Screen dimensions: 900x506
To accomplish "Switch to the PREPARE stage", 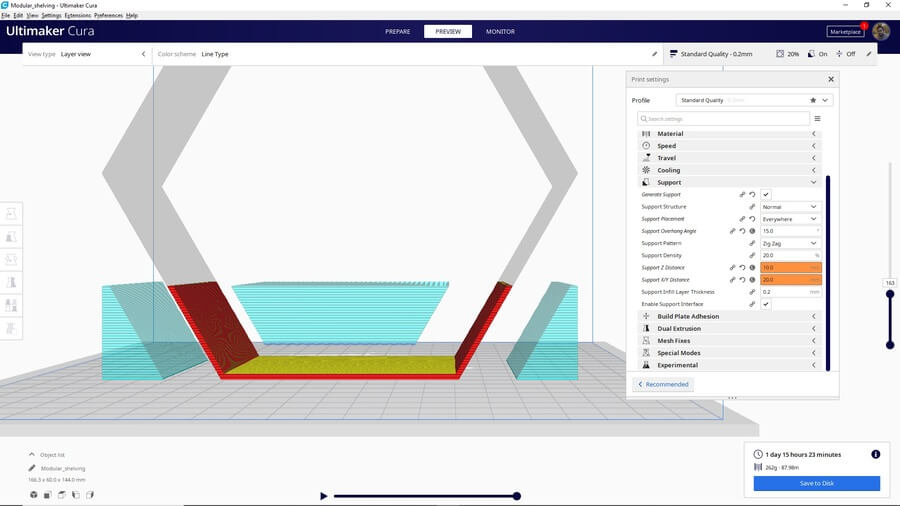I will [398, 32].
